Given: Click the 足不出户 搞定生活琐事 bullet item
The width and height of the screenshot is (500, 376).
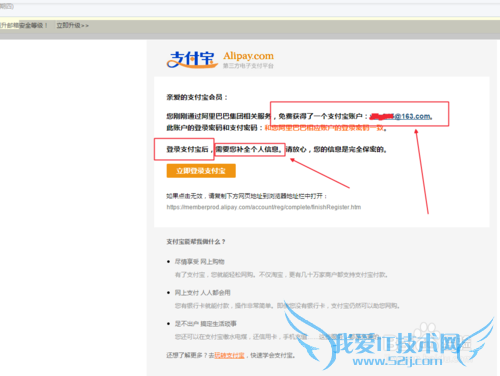Looking at the screenshot, I should 205,323.
